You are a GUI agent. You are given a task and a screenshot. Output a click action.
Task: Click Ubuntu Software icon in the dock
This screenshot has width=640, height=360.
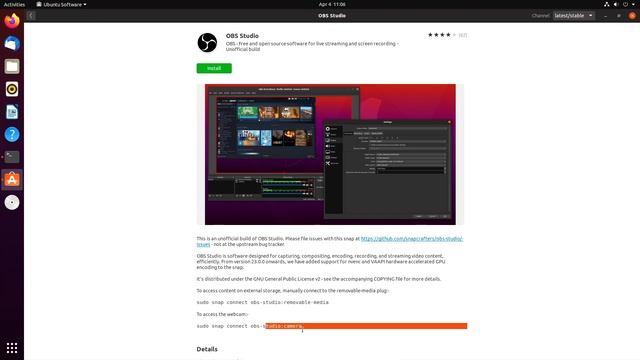tap(12, 180)
